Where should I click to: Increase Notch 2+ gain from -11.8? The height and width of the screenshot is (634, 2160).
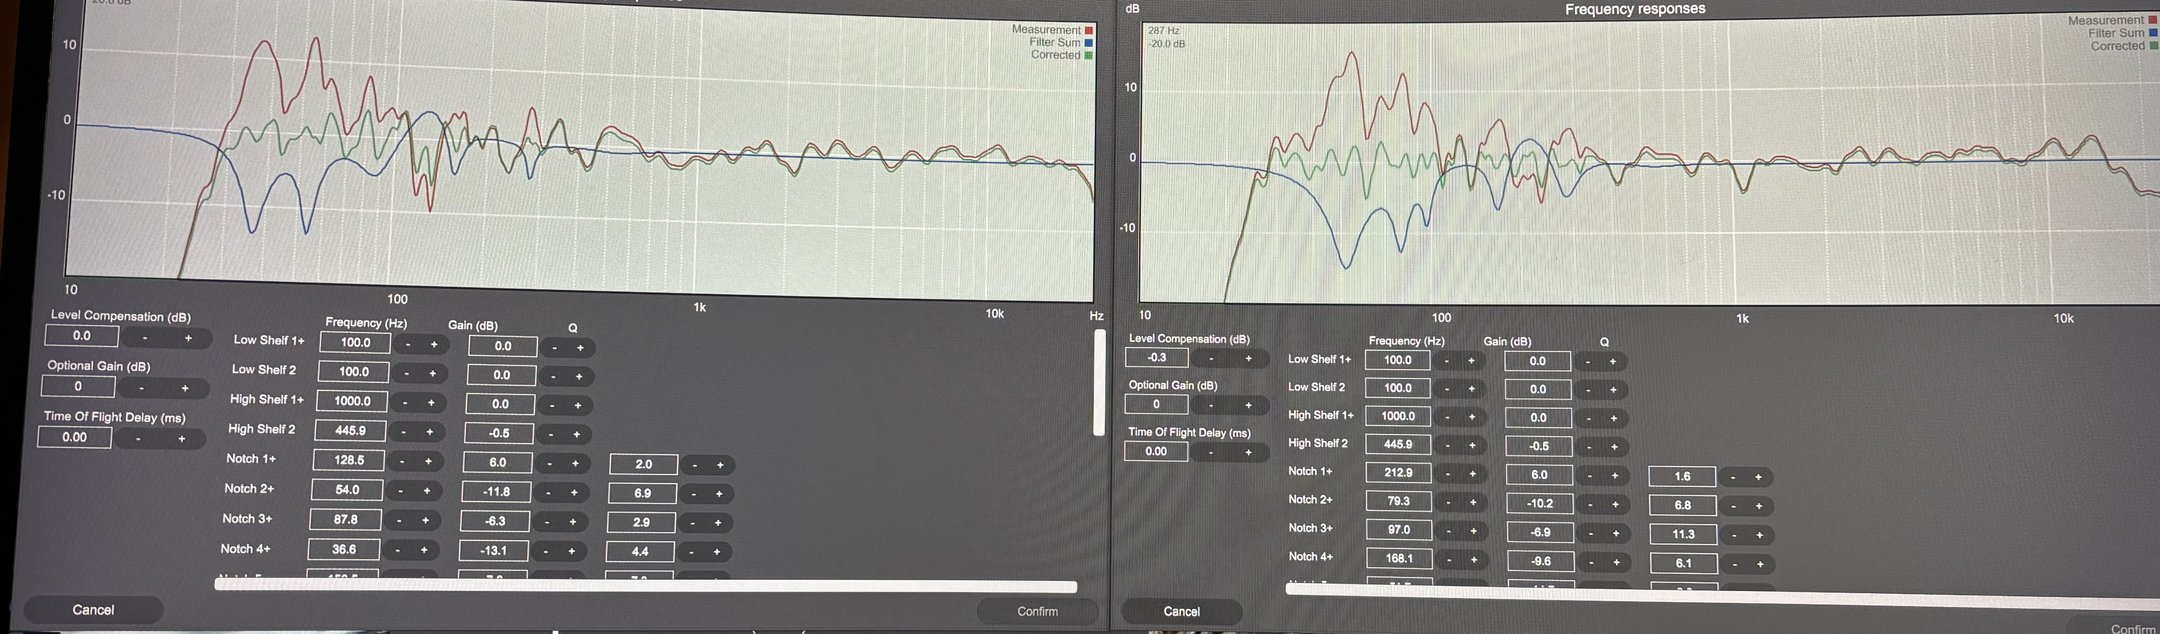[574, 492]
